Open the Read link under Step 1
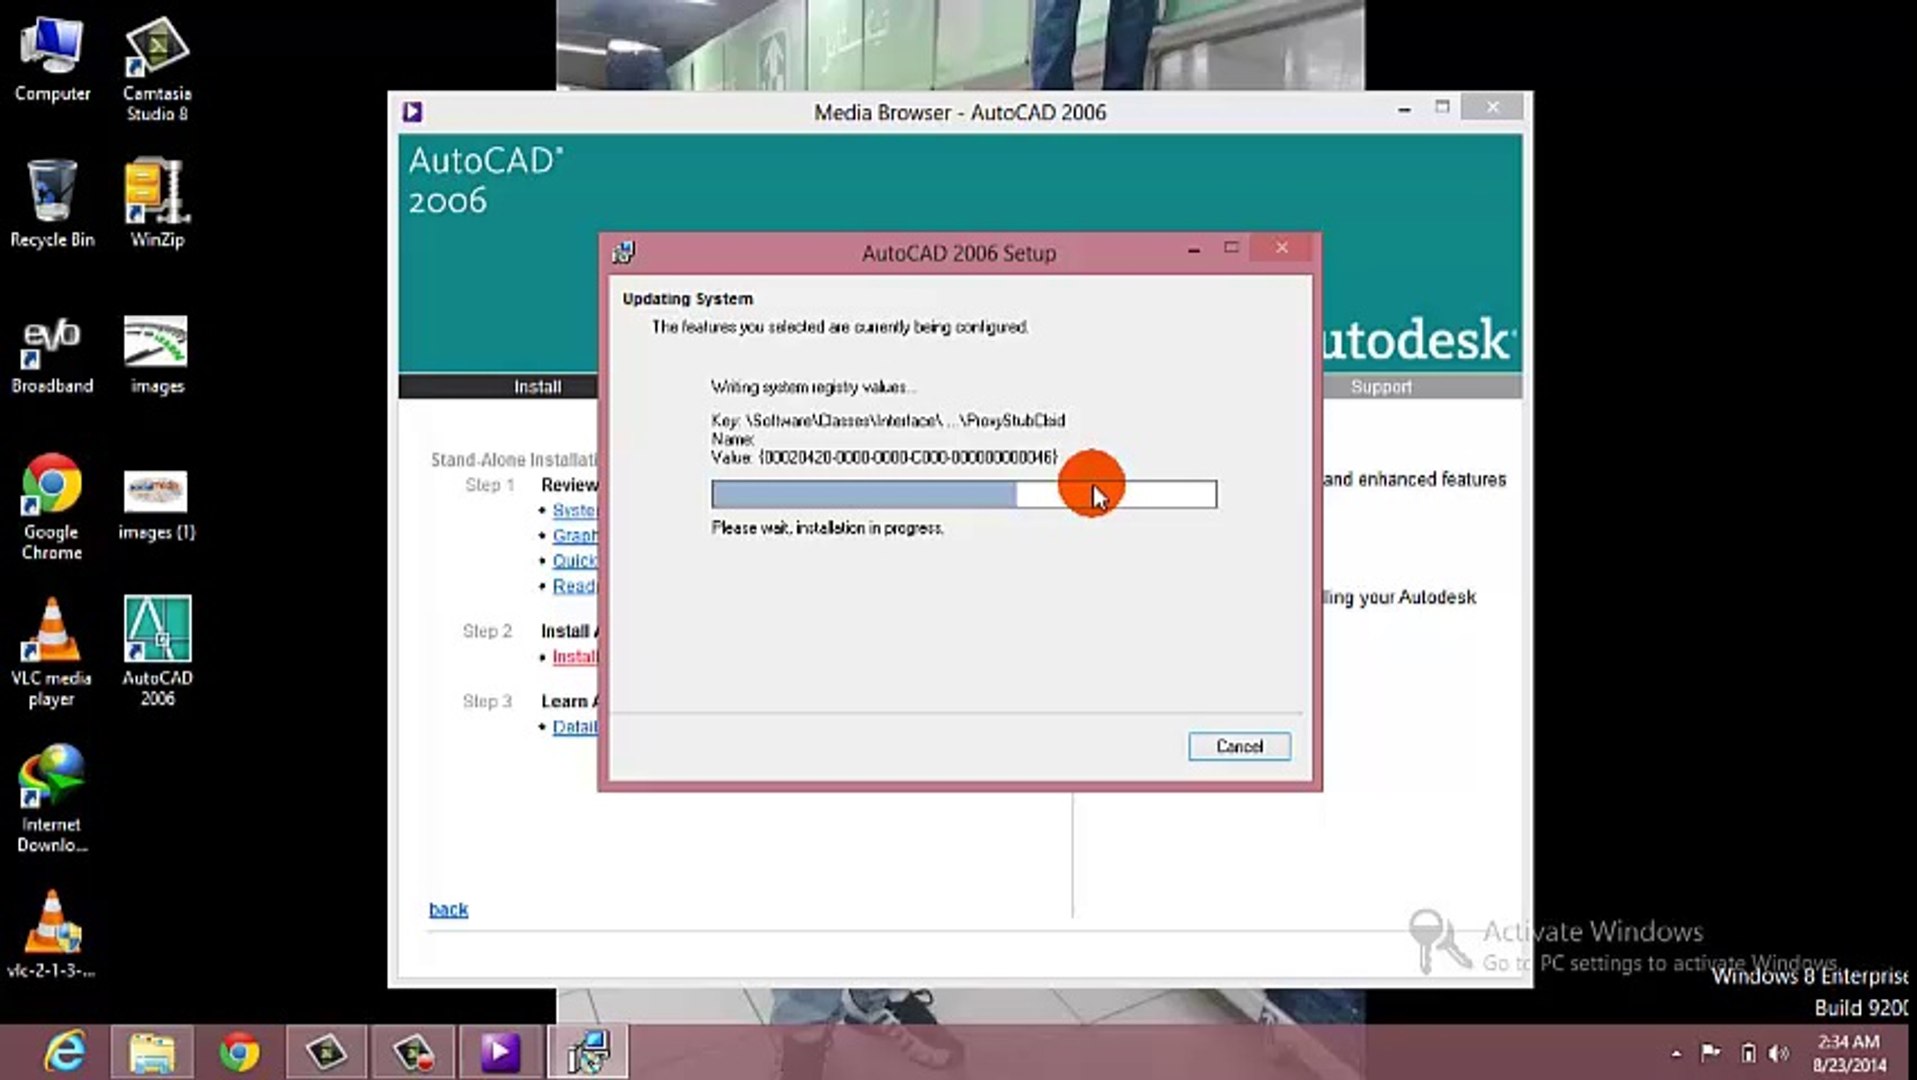The width and height of the screenshot is (1917, 1080). tap(574, 586)
